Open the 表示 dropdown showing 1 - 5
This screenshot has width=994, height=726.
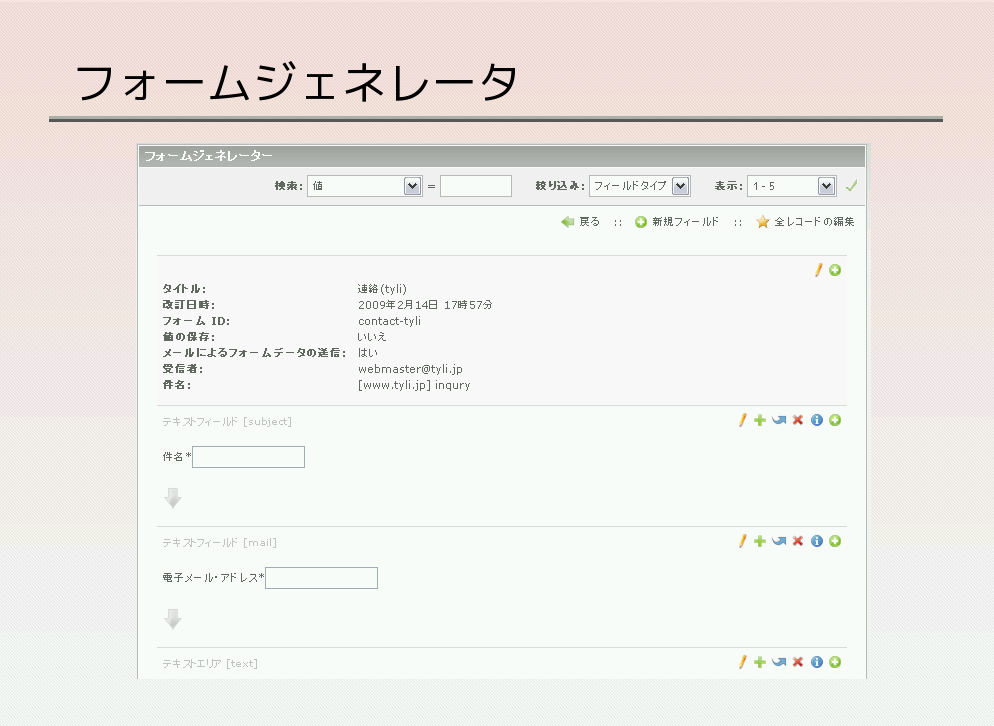point(792,186)
